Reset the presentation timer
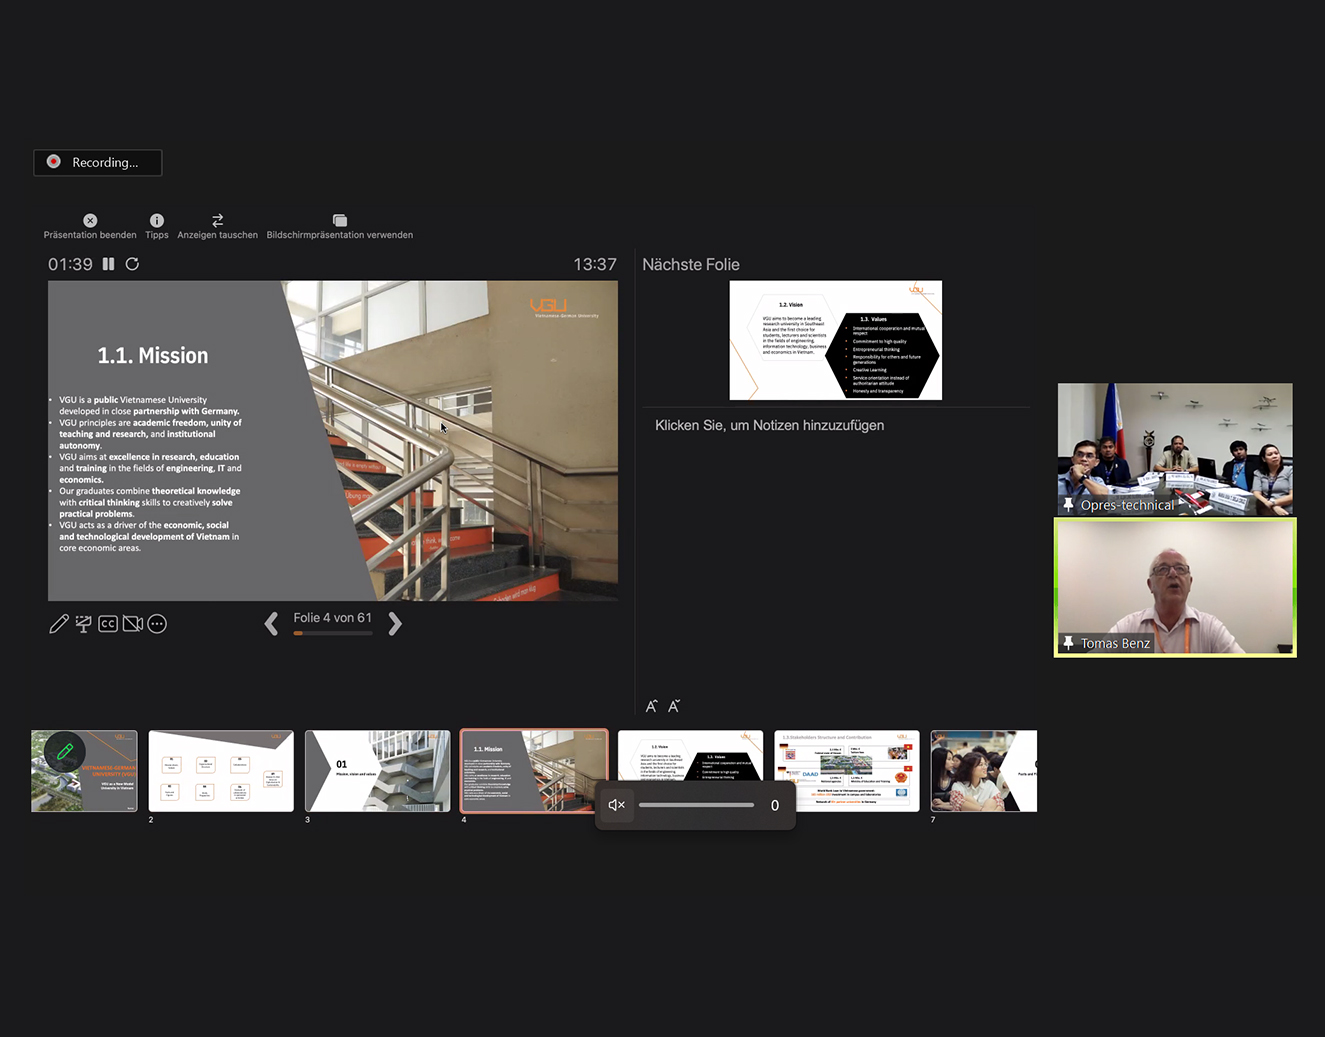The width and height of the screenshot is (1325, 1037). 132,264
